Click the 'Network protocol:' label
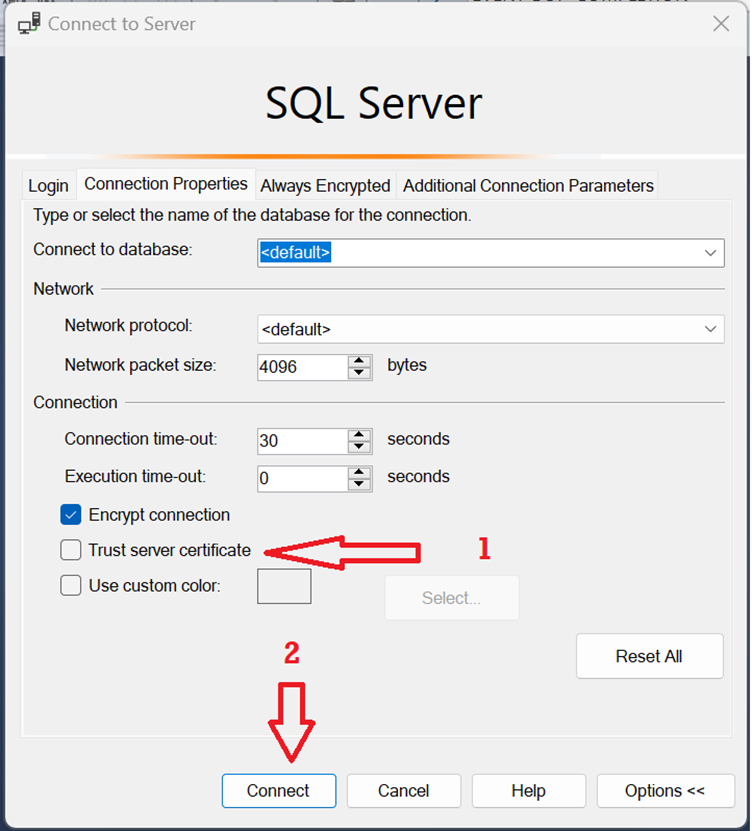The width and height of the screenshot is (752, 831). pos(128,325)
